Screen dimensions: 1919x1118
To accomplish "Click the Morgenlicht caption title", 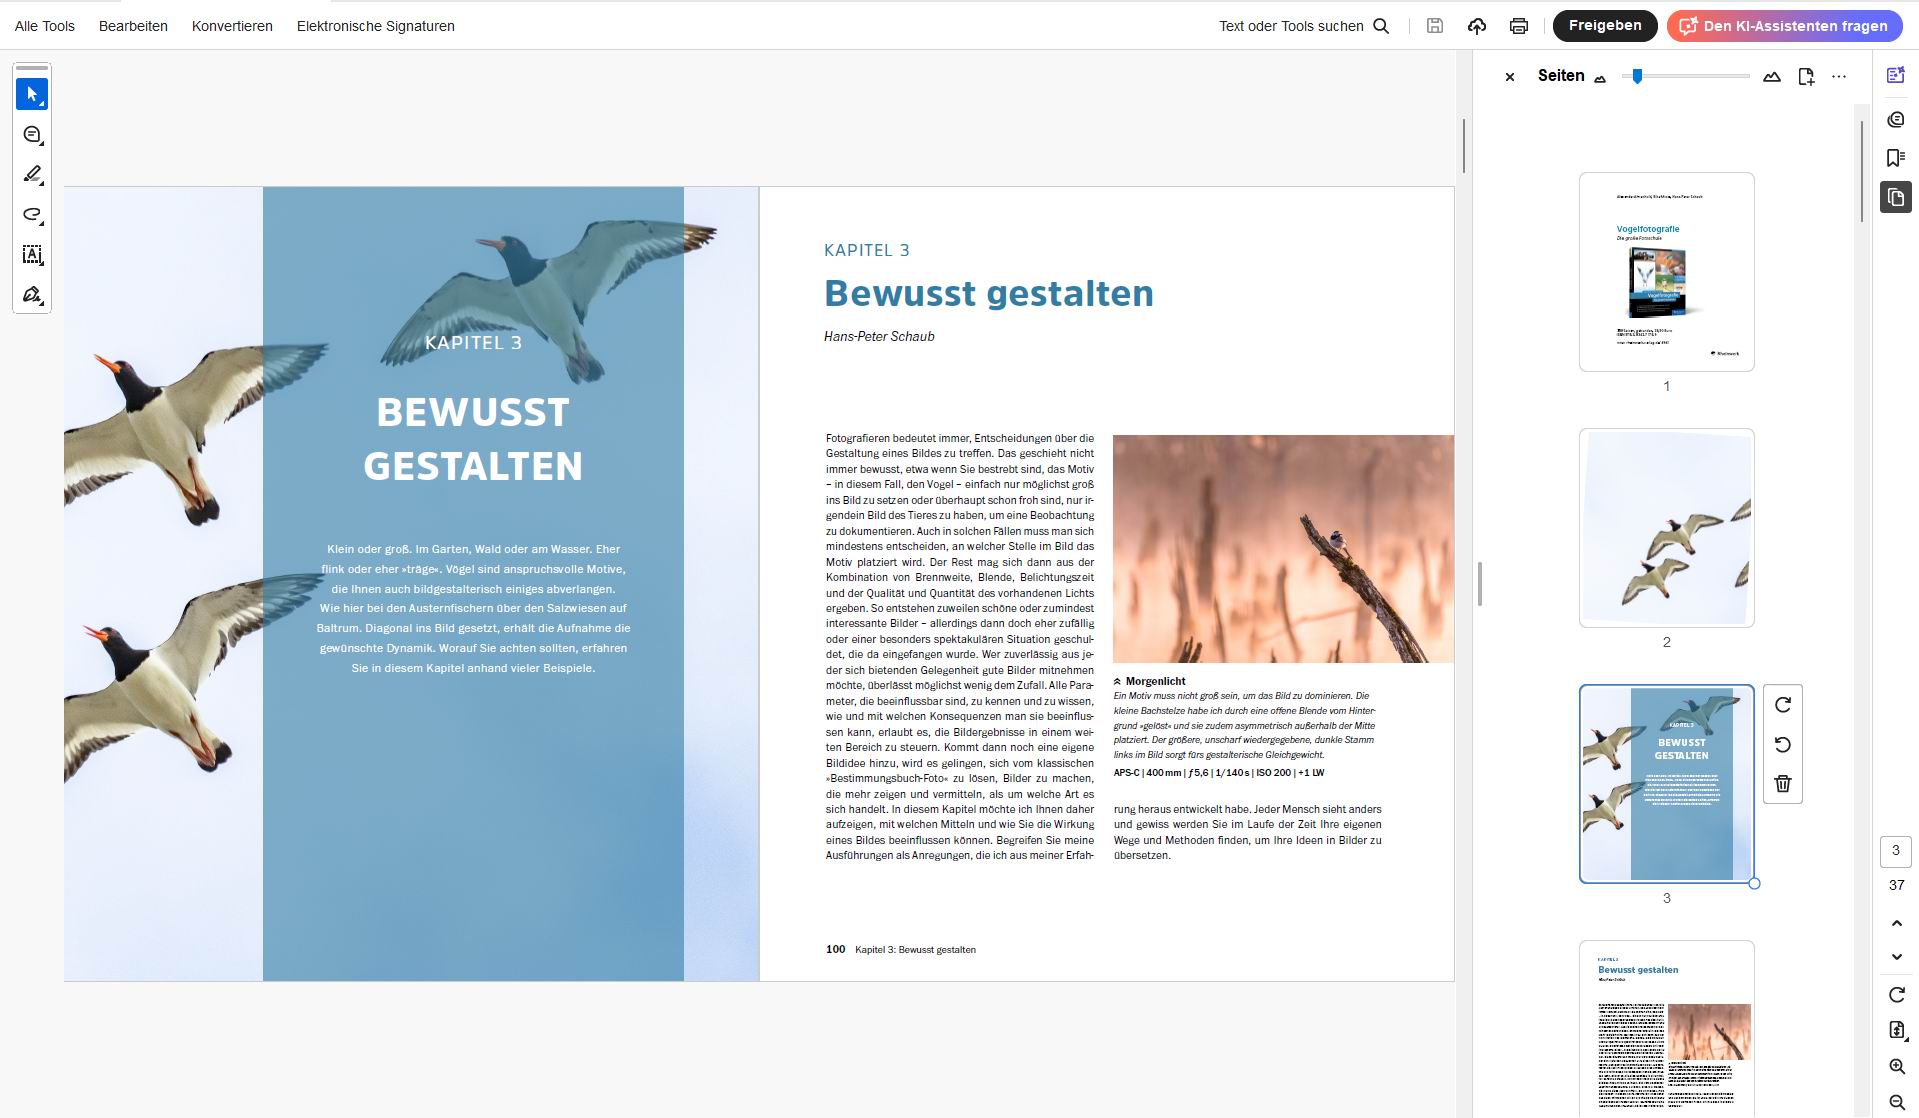I will [x=1155, y=681].
